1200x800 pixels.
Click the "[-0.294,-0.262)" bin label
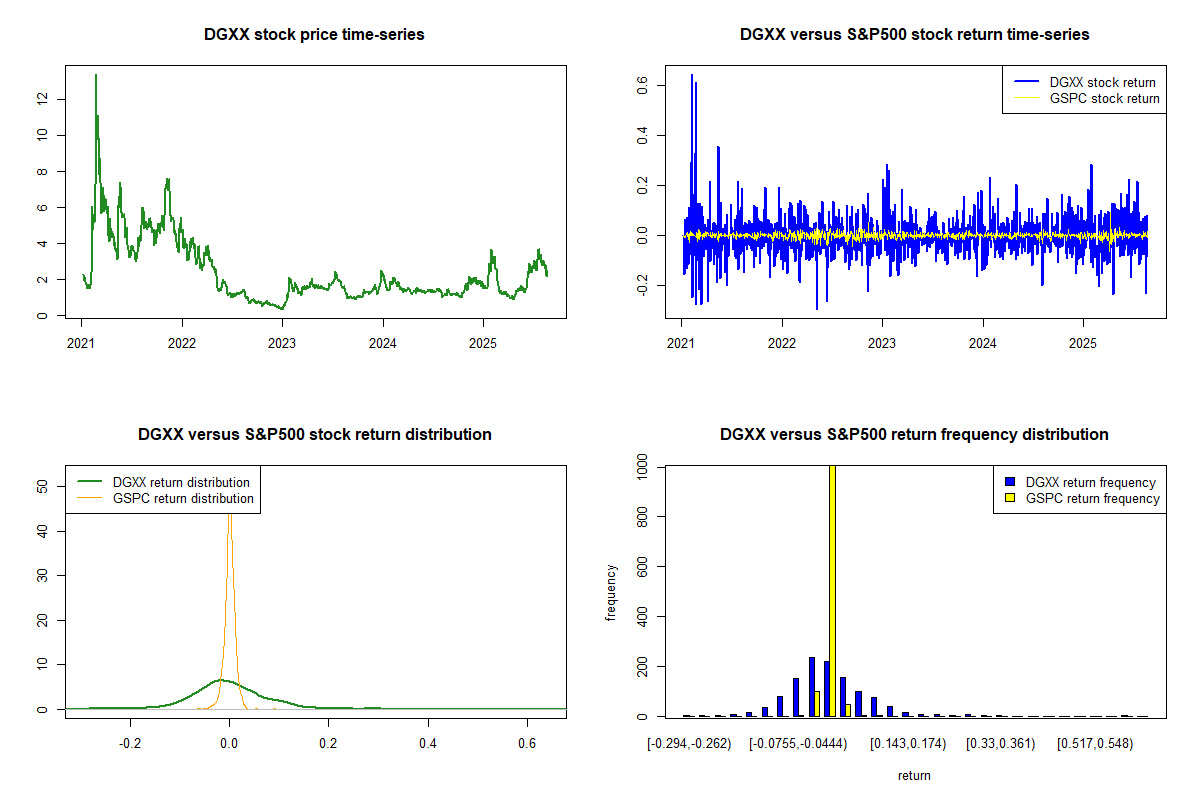[690, 743]
